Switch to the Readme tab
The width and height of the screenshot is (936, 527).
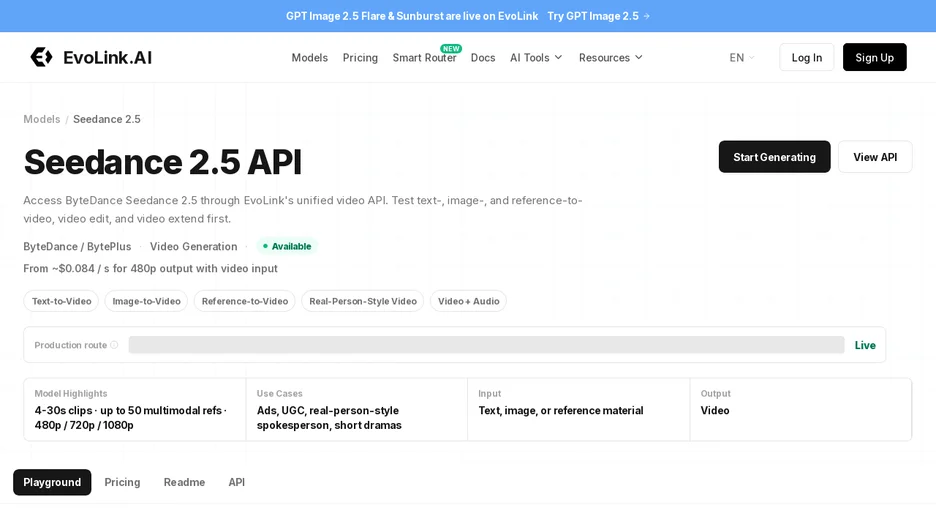pyautogui.click(x=184, y=482)
